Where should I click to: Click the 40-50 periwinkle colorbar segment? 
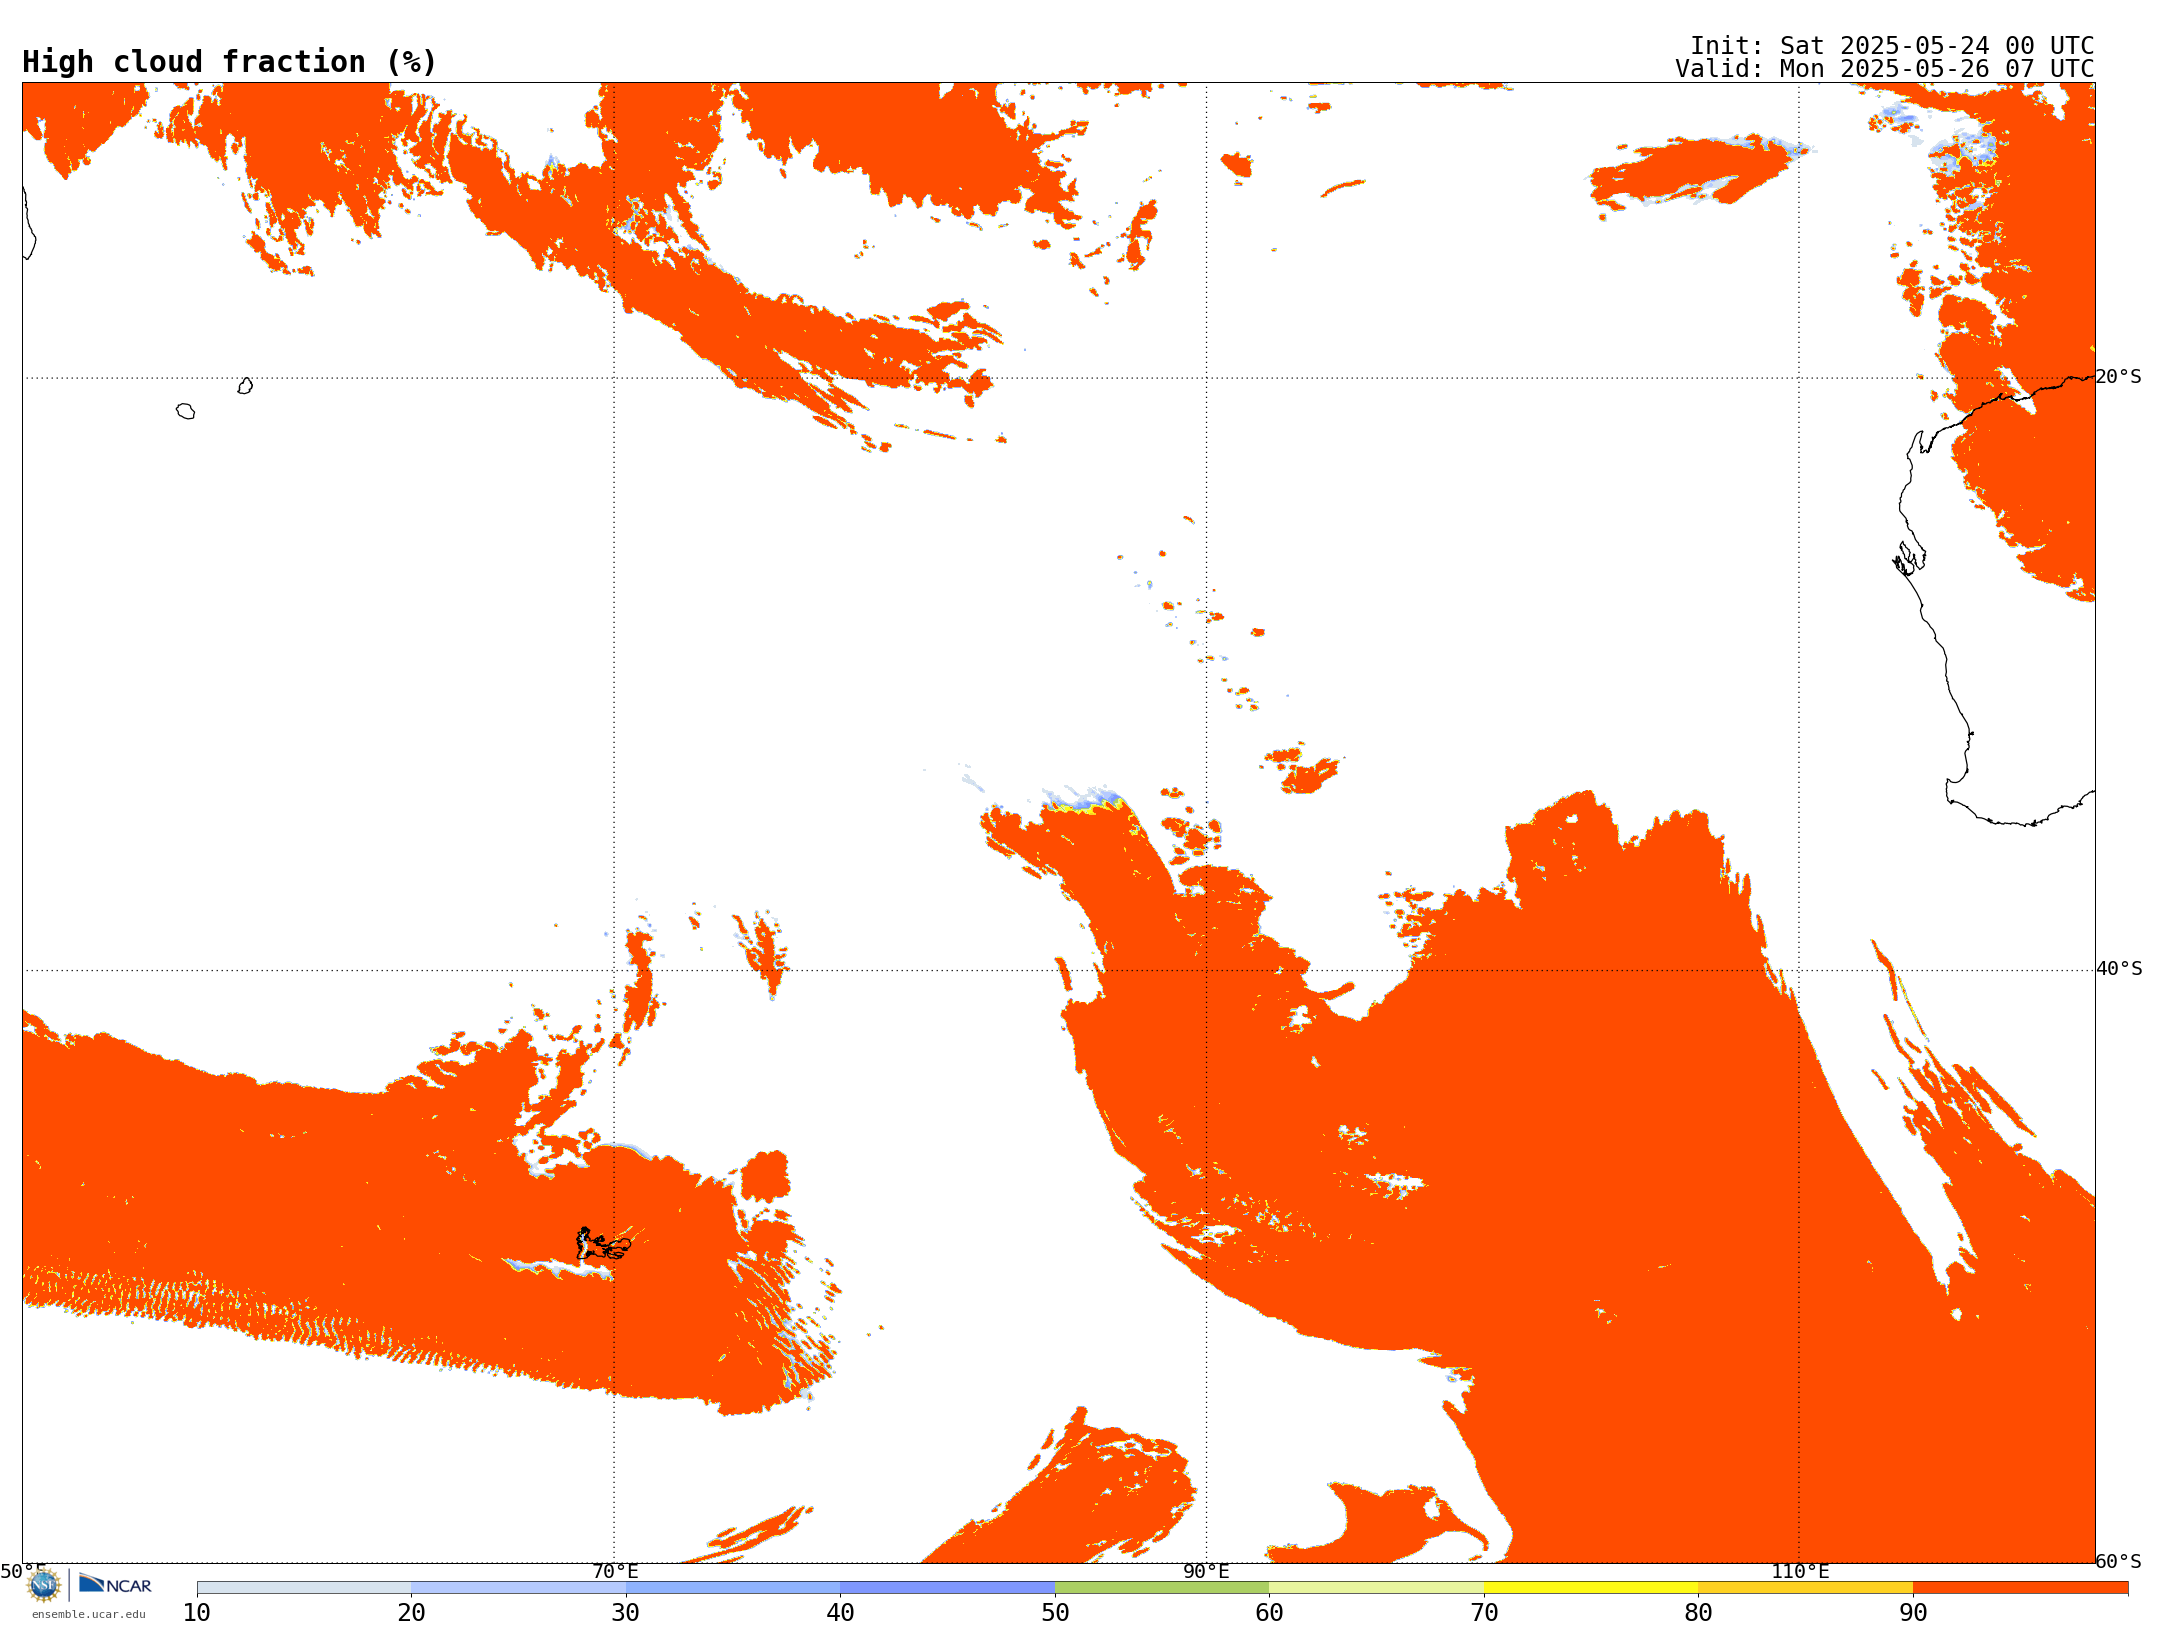947,1588
